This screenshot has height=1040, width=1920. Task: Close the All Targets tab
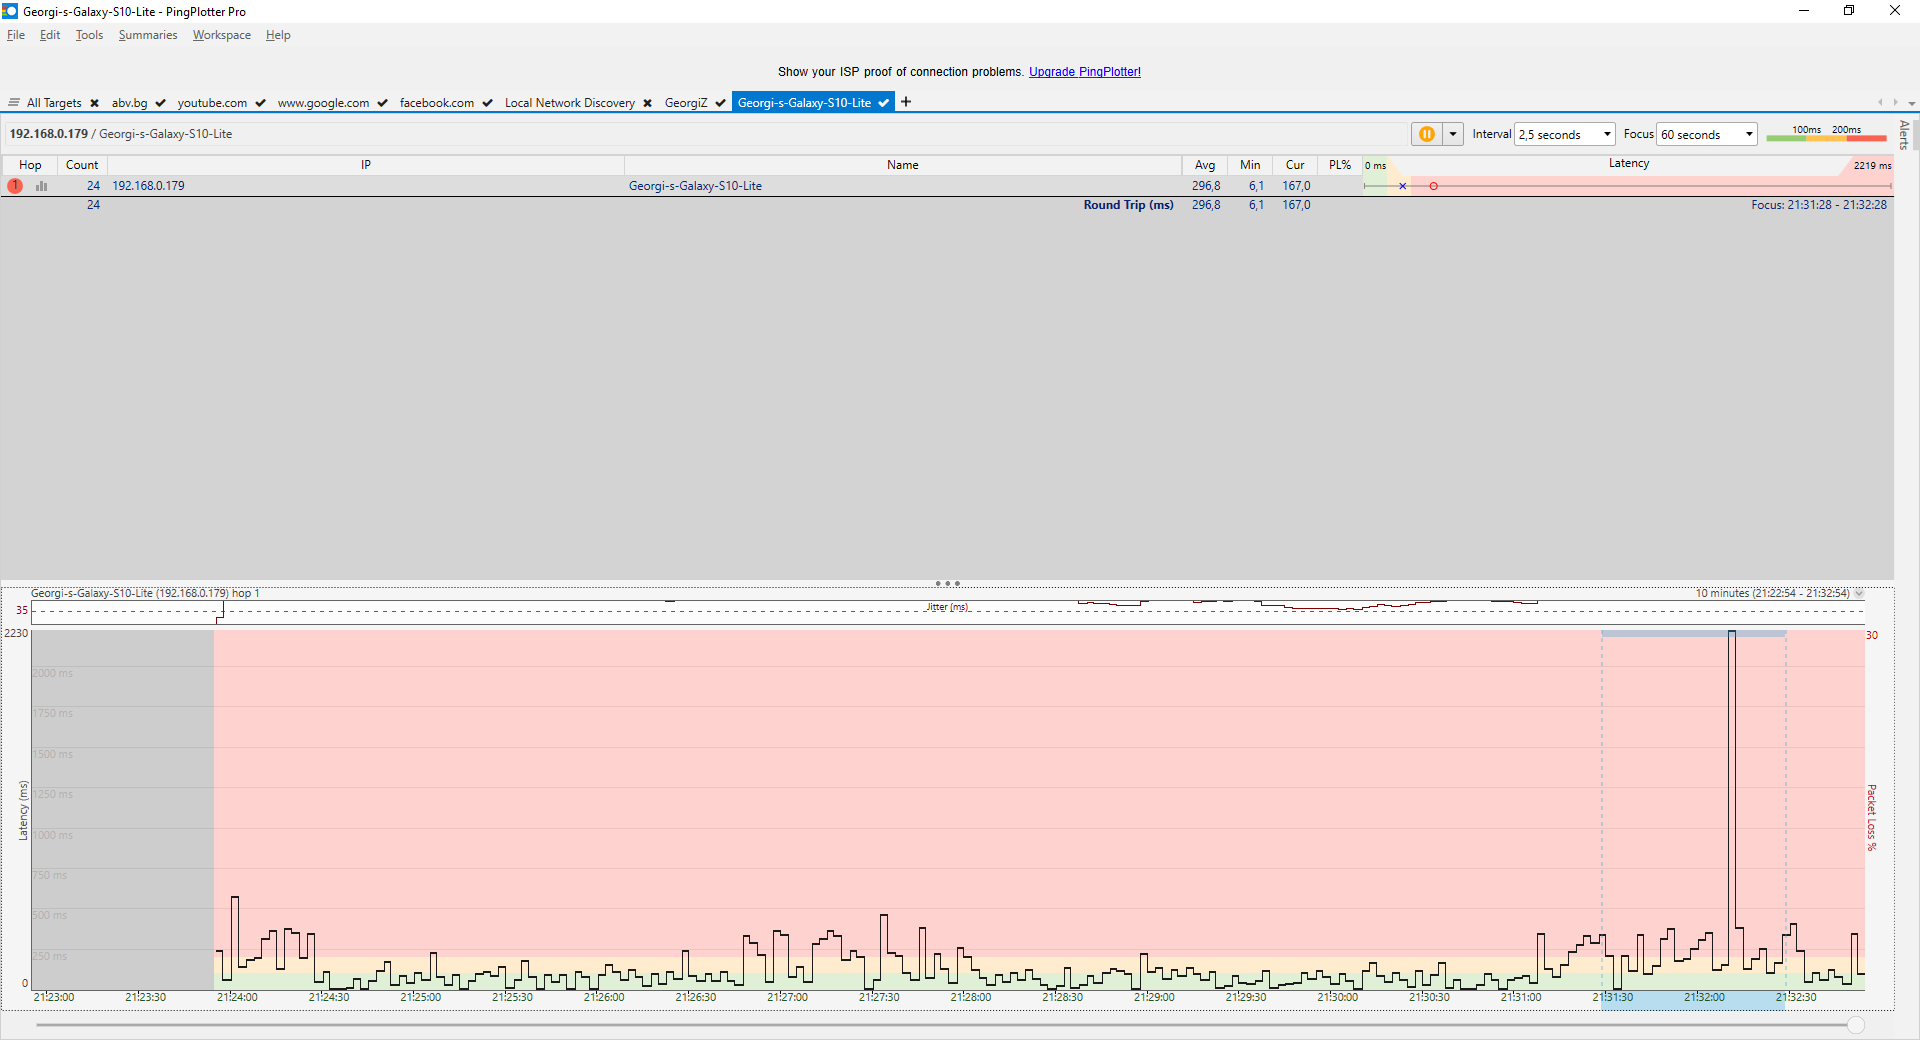click(95, 103)
